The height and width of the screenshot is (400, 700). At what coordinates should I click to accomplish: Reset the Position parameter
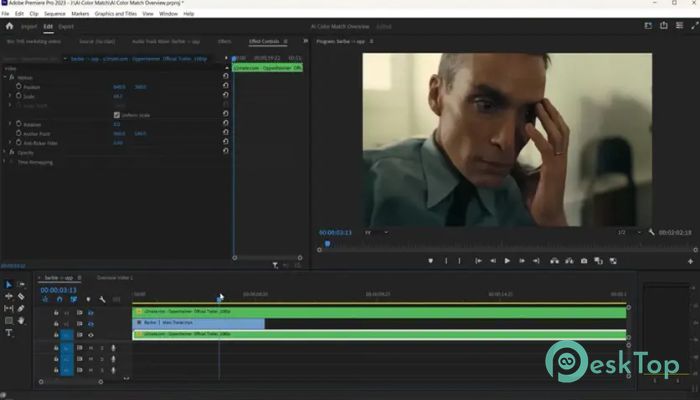coord(226,87)
